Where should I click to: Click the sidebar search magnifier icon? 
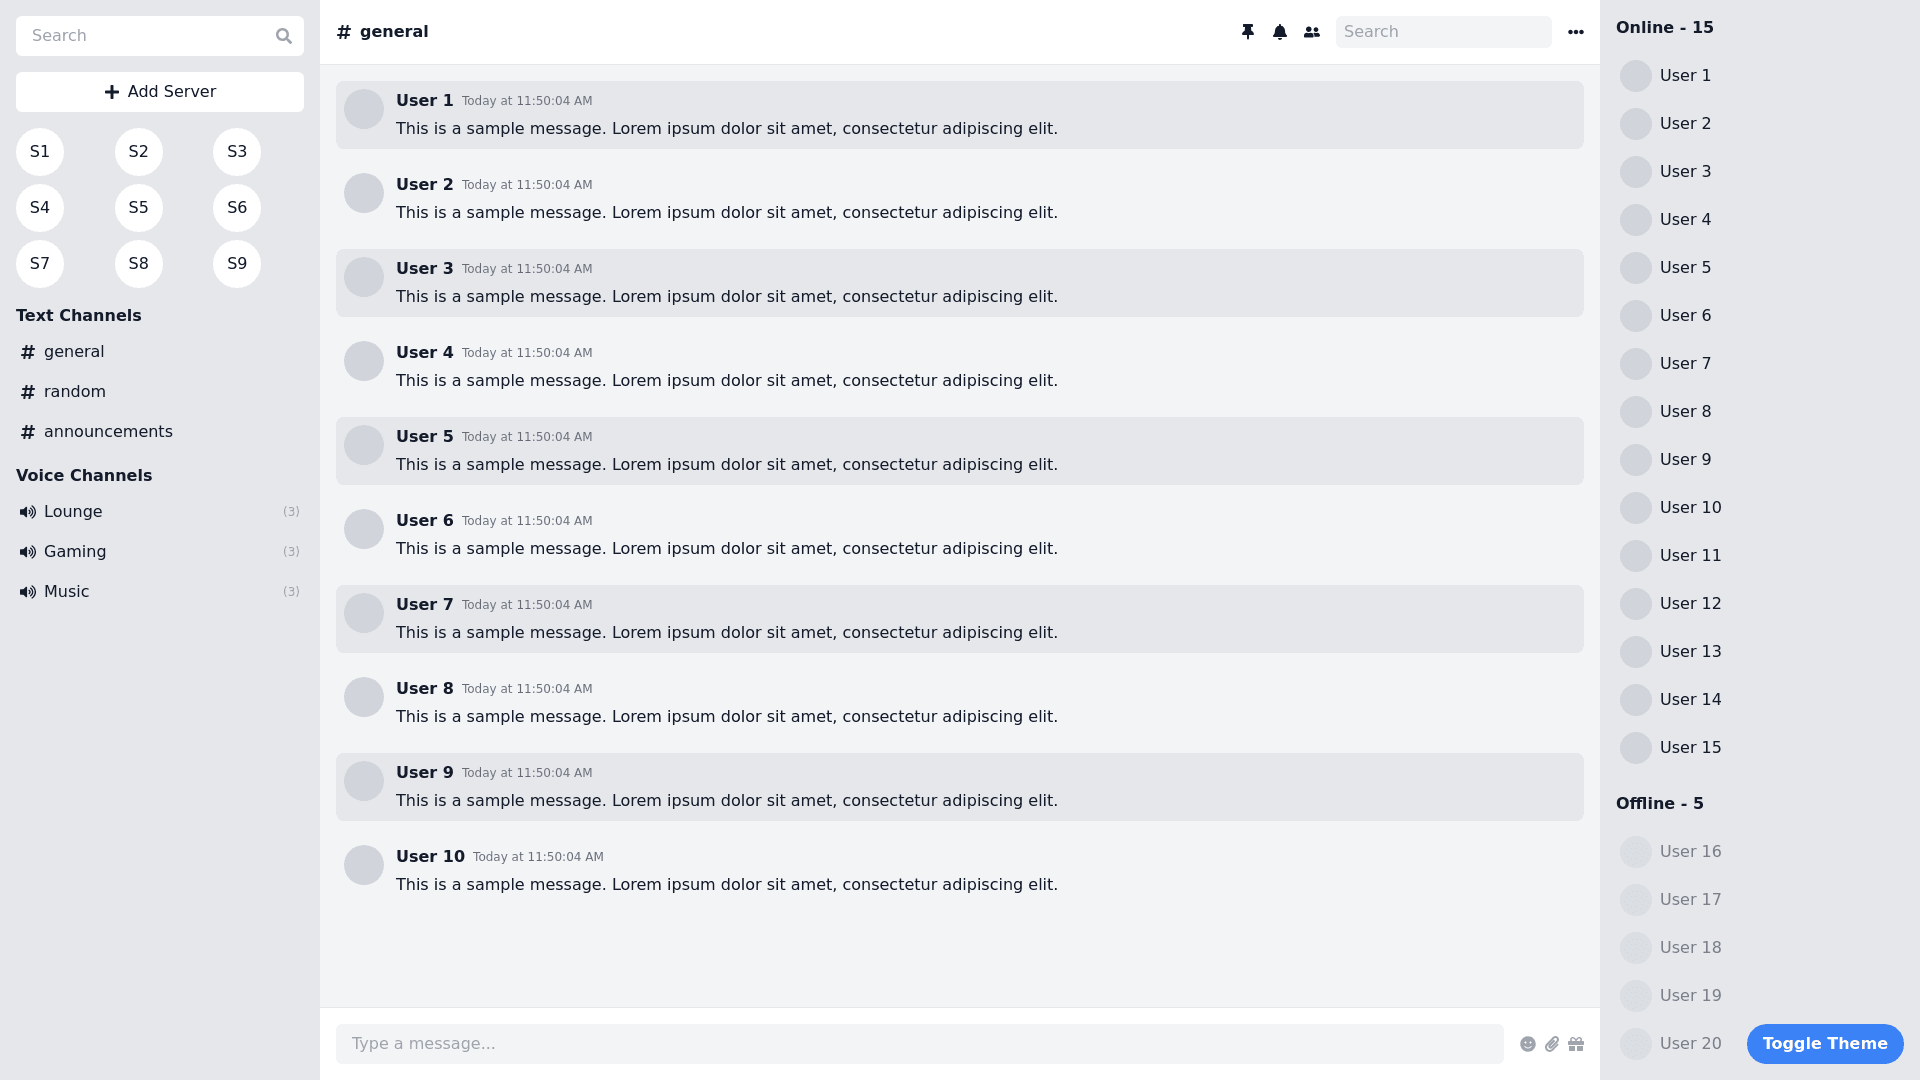[284, 36]
